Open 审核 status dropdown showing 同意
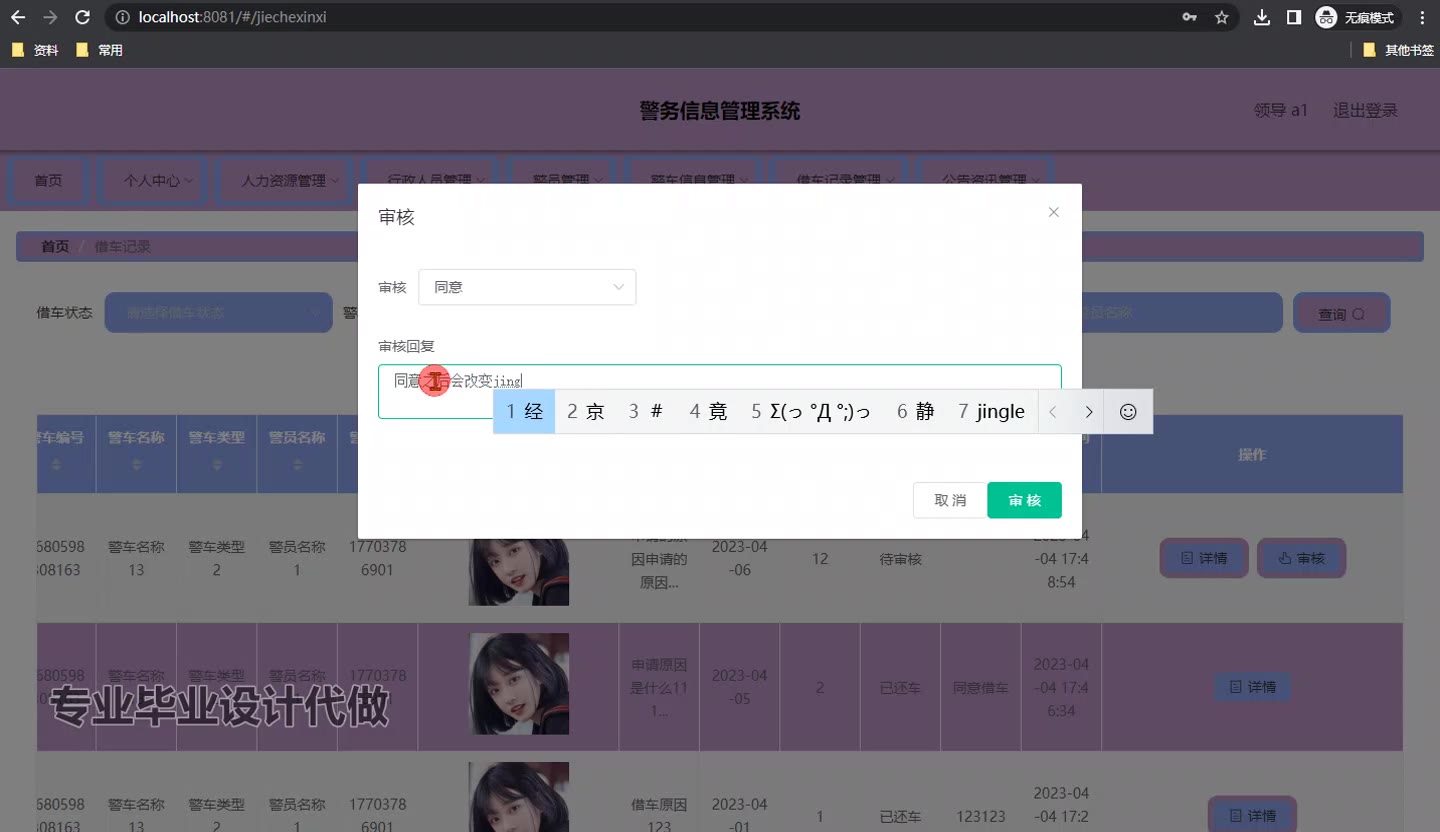 [x=527, y=287]
